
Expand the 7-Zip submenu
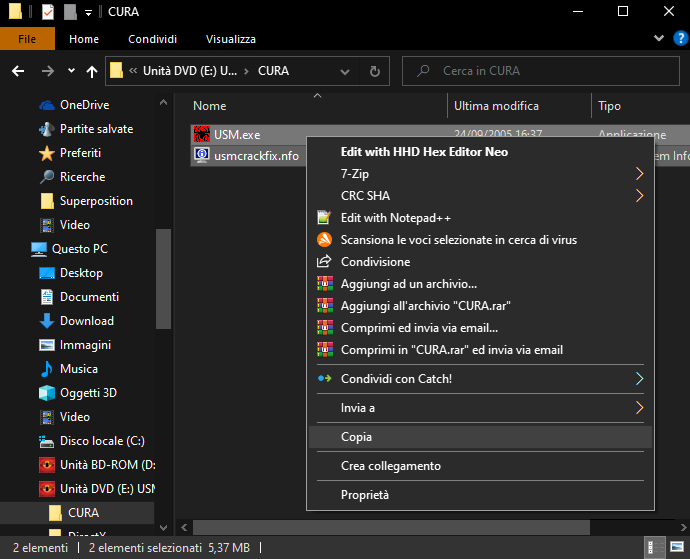(x=639, y=173)
